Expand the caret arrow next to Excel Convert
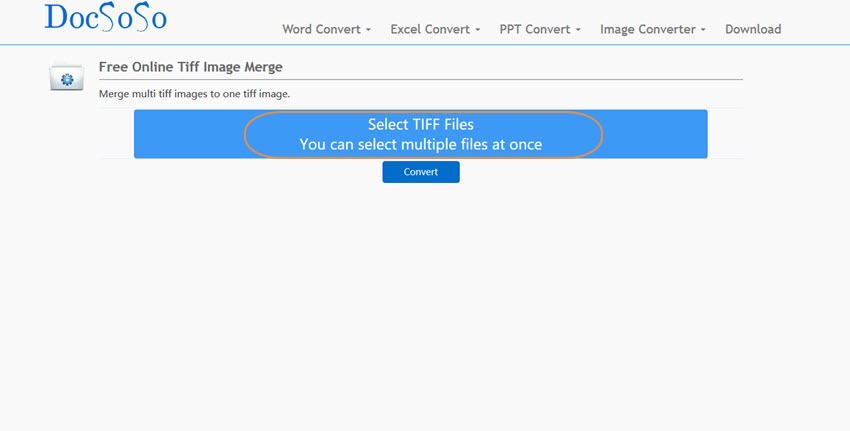The image size is (850, 431). click(x=477, y=30)
